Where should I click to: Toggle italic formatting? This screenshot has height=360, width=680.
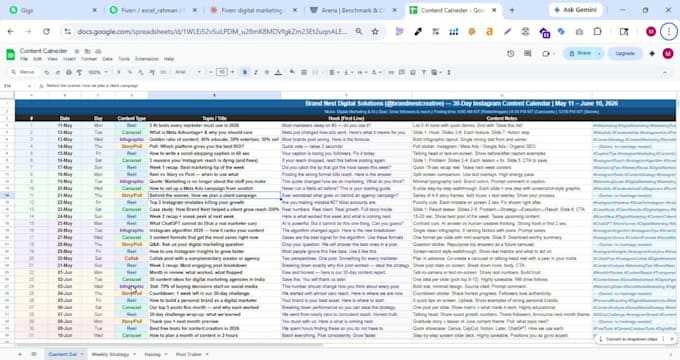256,72
